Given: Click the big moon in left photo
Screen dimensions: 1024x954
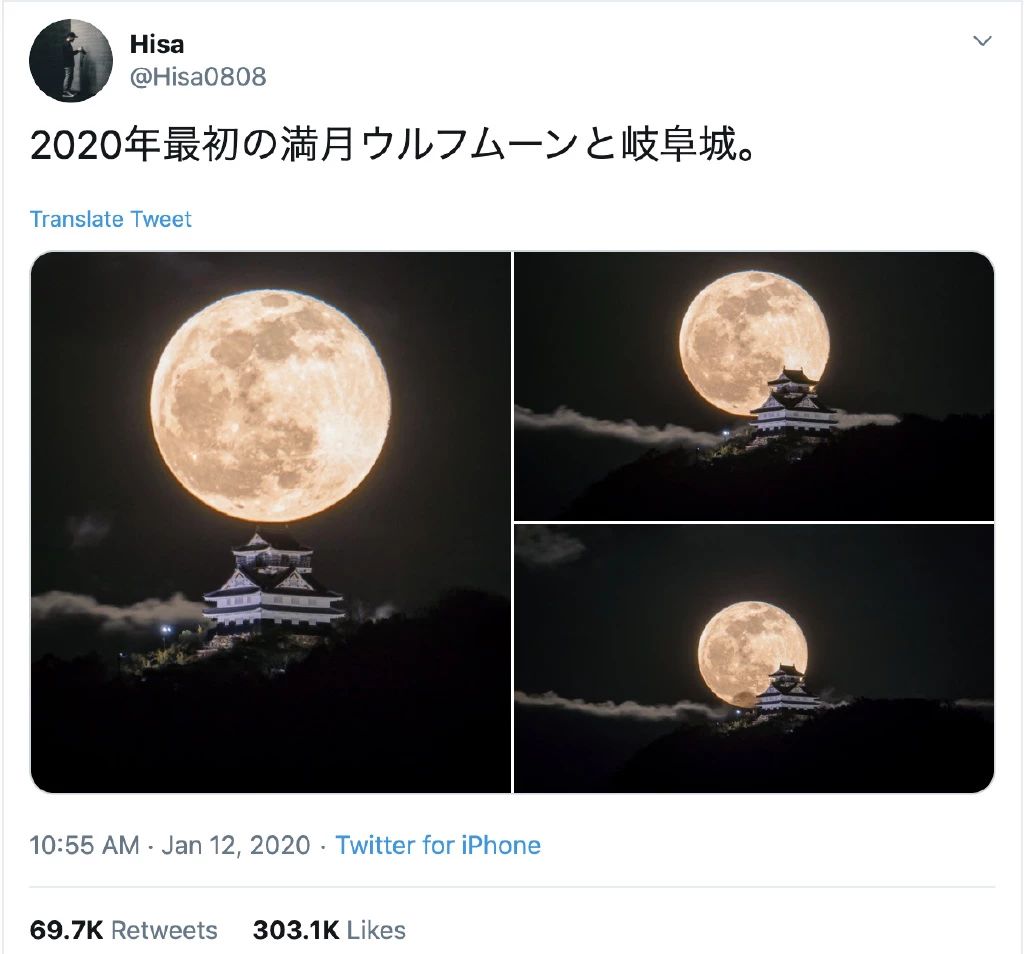Looking at the screenshot, I should tap(270, 405).
